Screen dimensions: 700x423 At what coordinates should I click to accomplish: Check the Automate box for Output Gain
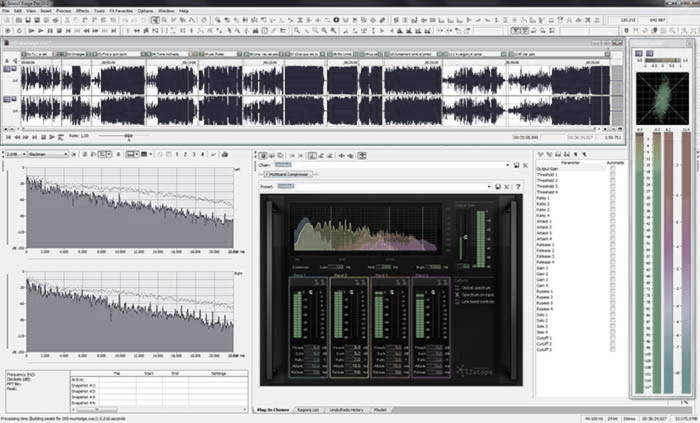[612, 169]
